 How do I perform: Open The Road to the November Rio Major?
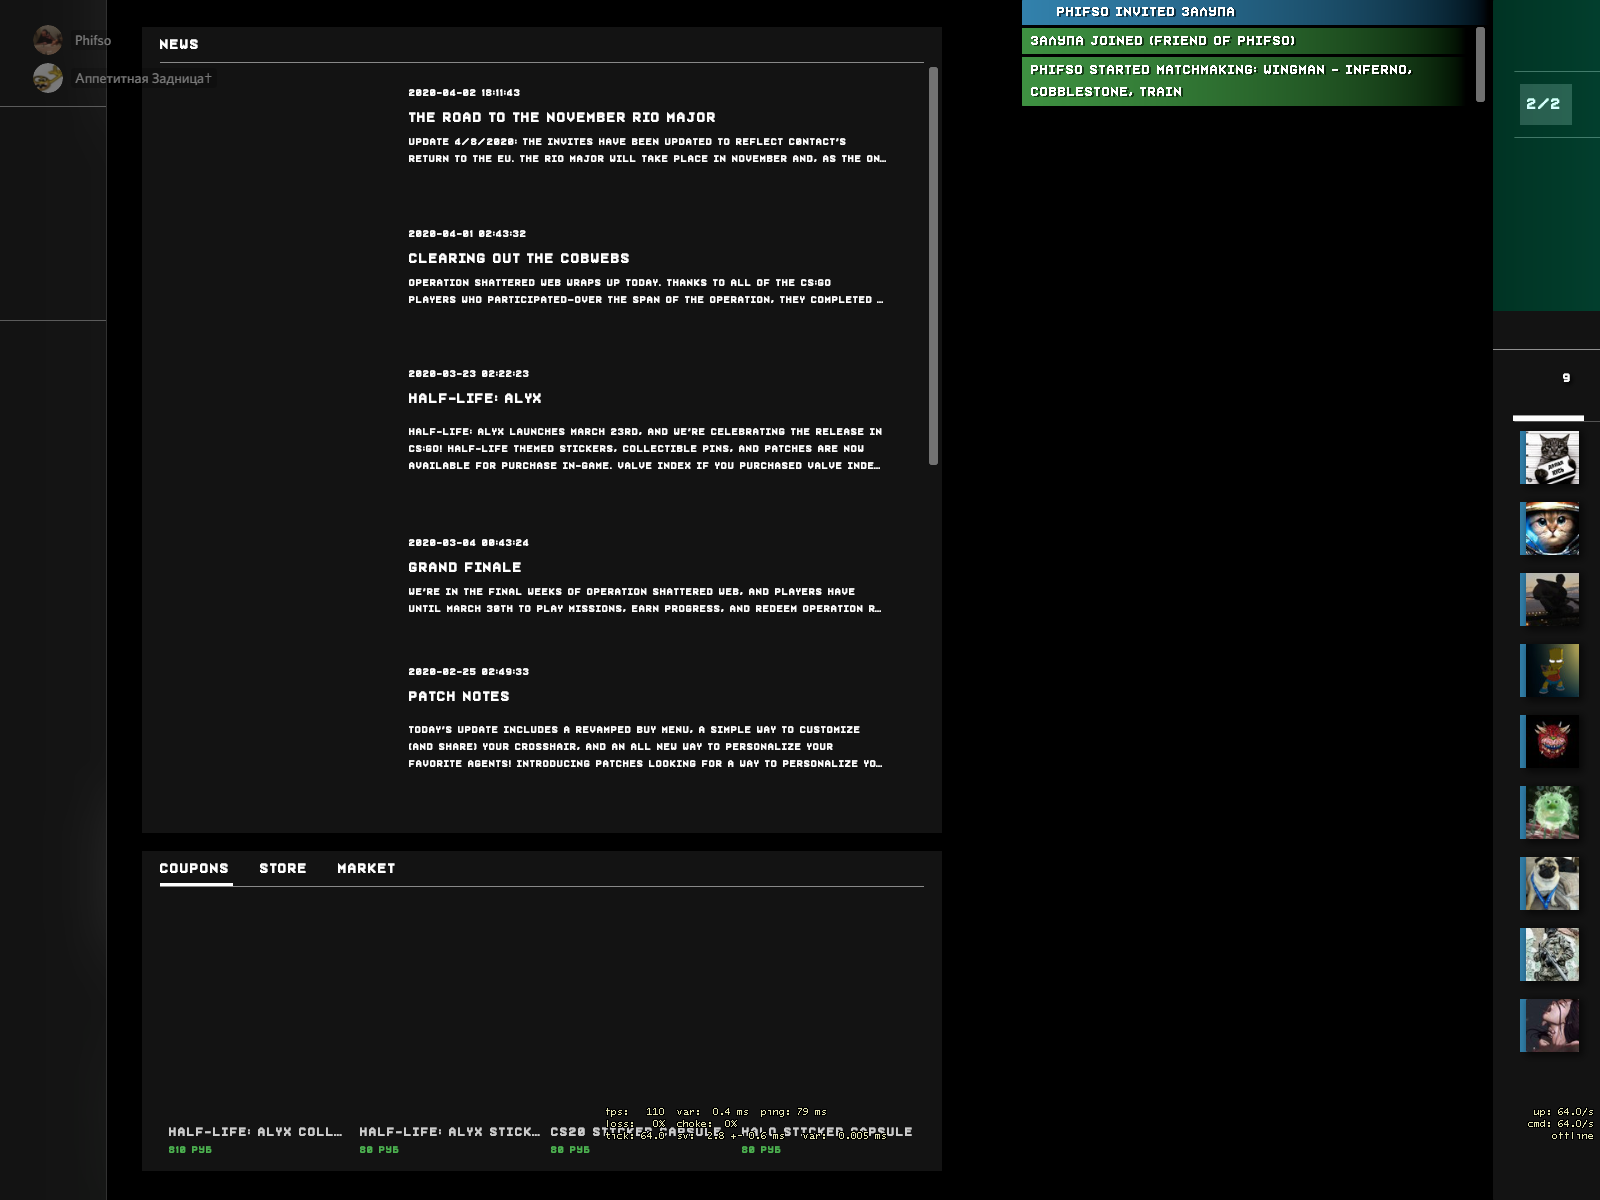562,117
